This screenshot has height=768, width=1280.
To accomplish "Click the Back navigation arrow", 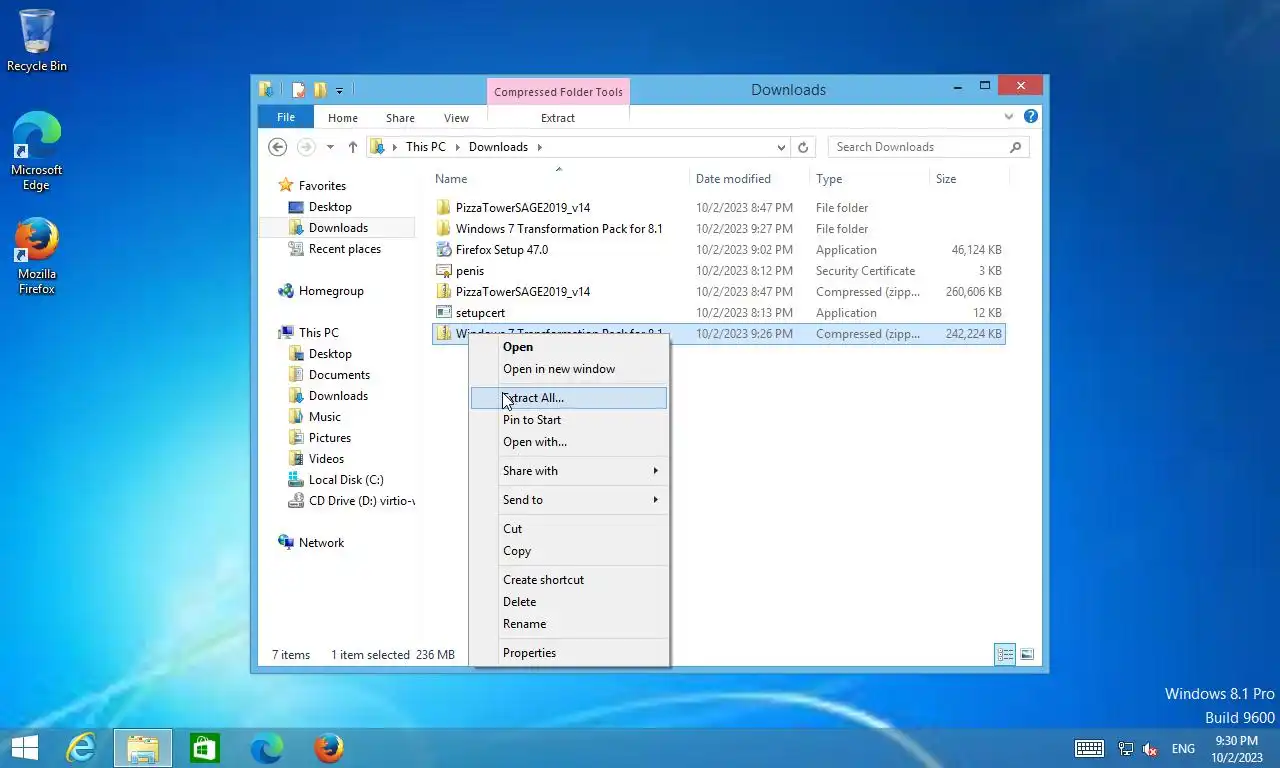I will pos(278,147).
